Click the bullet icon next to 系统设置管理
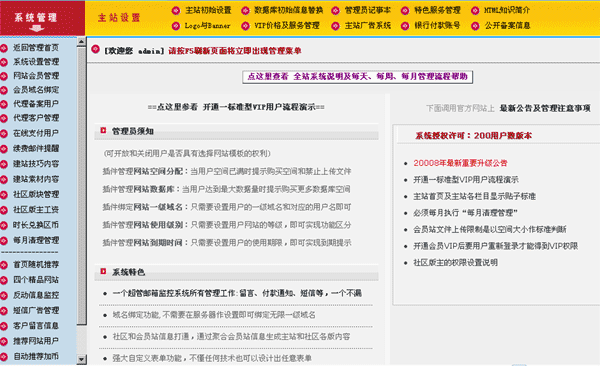The width and height of the screenshot is (600, 366). tap(4, 62)
